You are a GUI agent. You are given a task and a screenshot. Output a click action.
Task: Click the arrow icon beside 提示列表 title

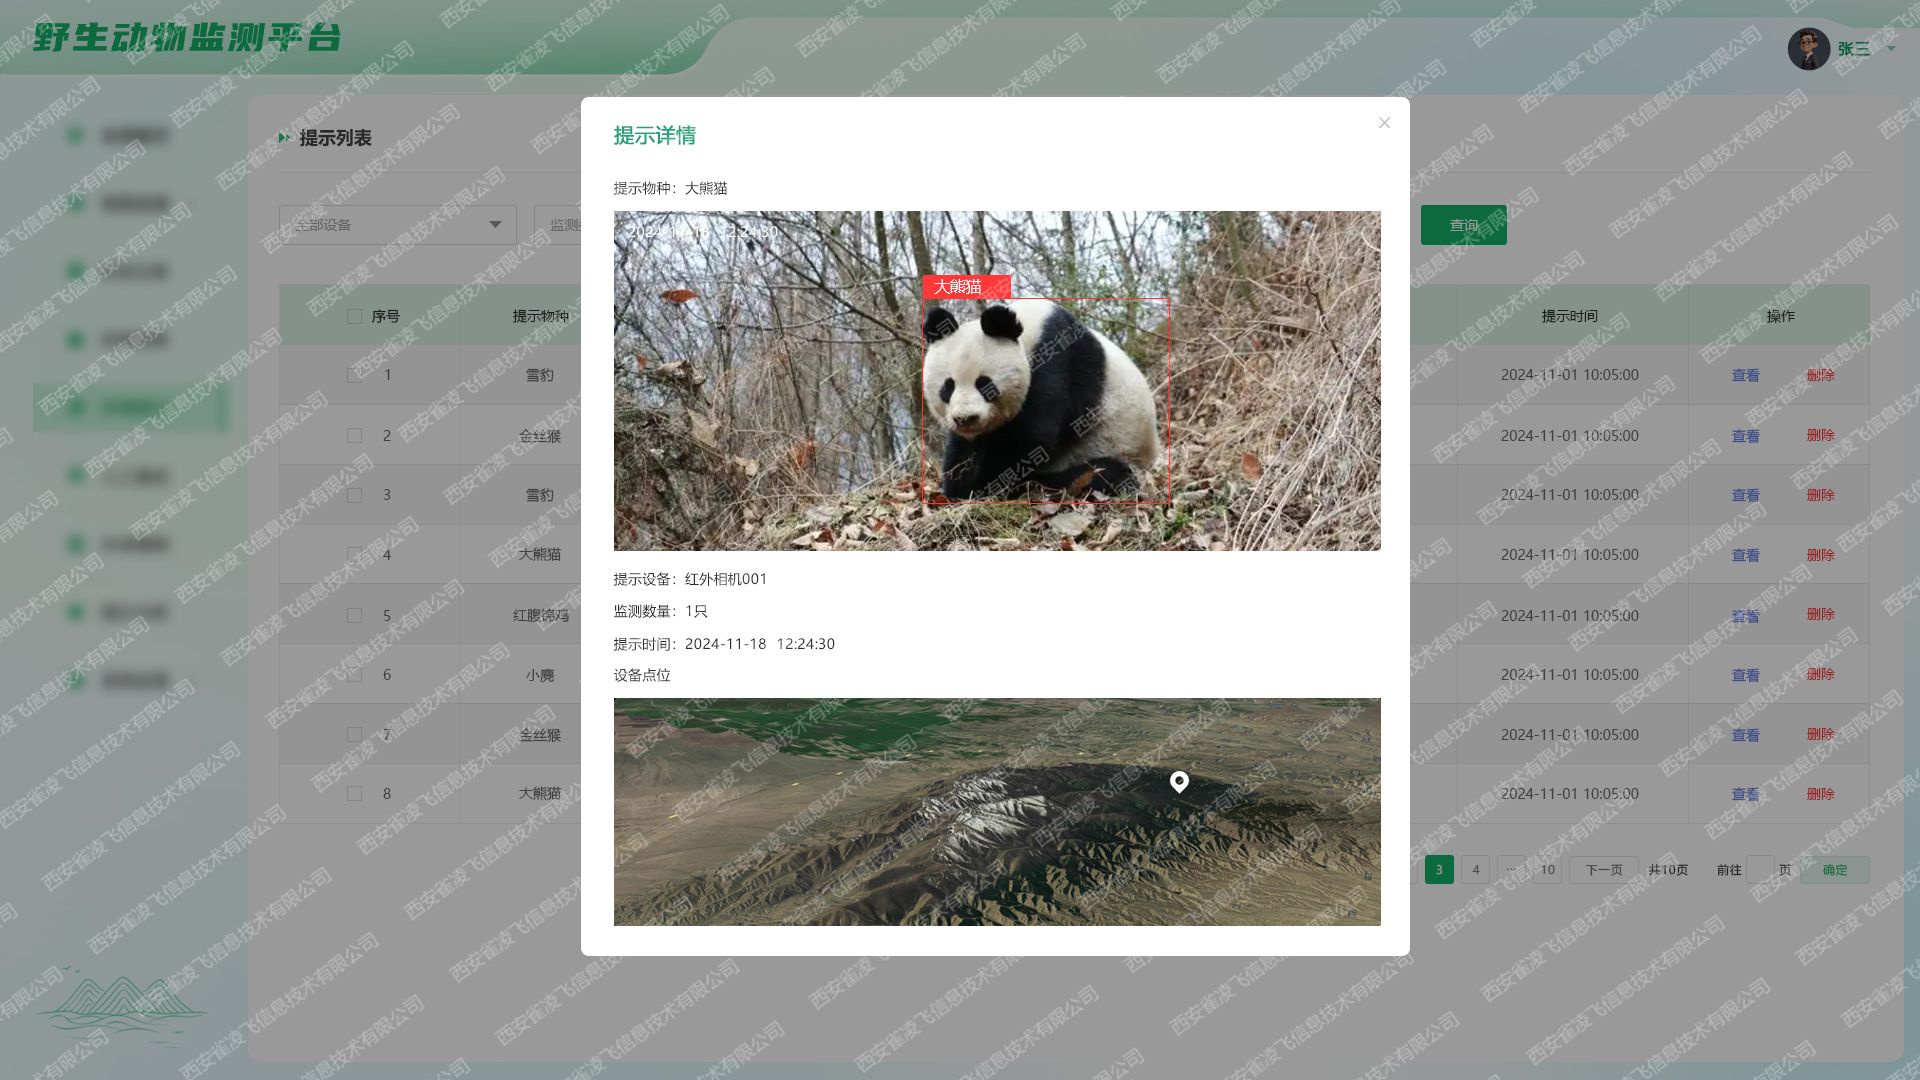point(285,138)
